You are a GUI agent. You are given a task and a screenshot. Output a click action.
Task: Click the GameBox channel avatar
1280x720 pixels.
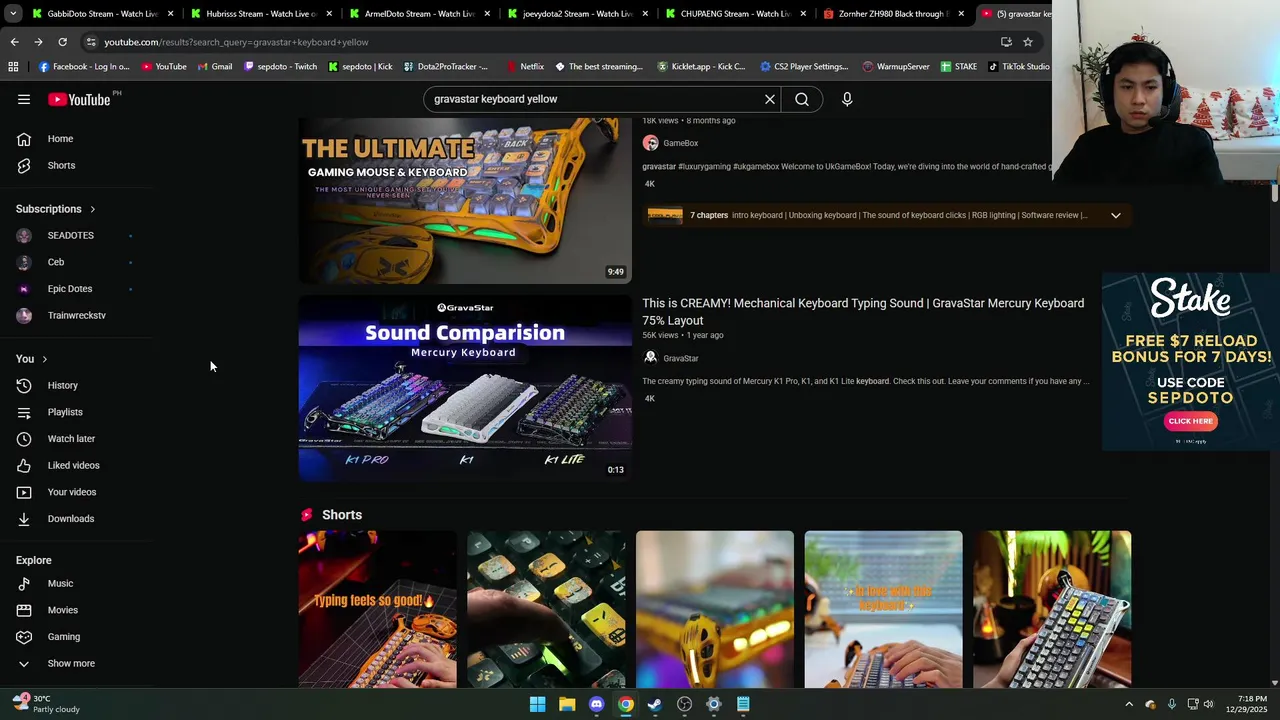click(x=650, y=143)
